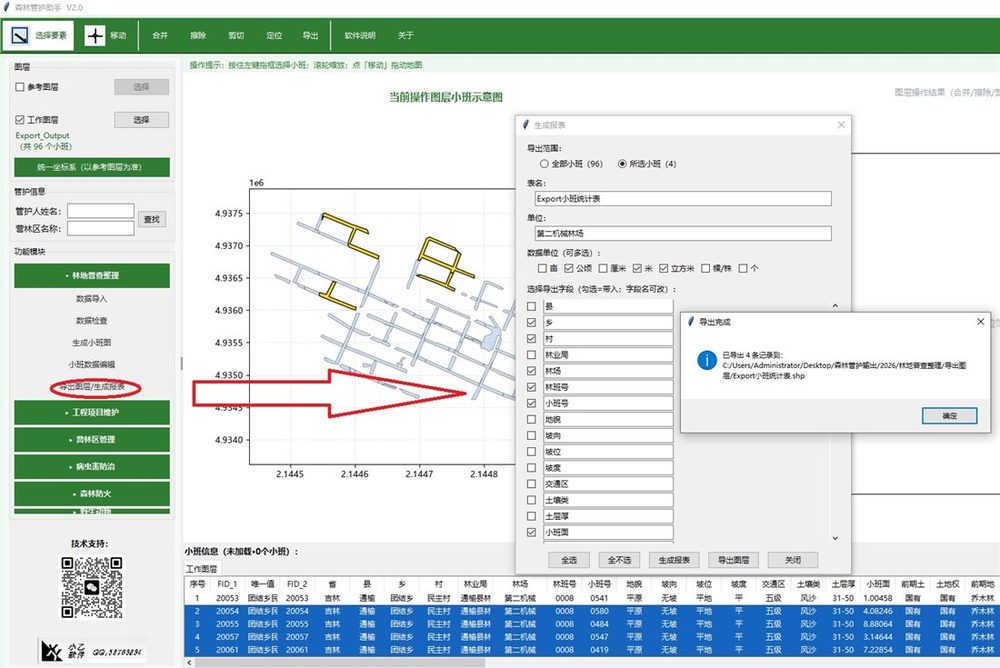Screen dimensions: 1000x668
Task: Toggle the 立方米 data unit checkbox
Action: click(x=663, y=268)
